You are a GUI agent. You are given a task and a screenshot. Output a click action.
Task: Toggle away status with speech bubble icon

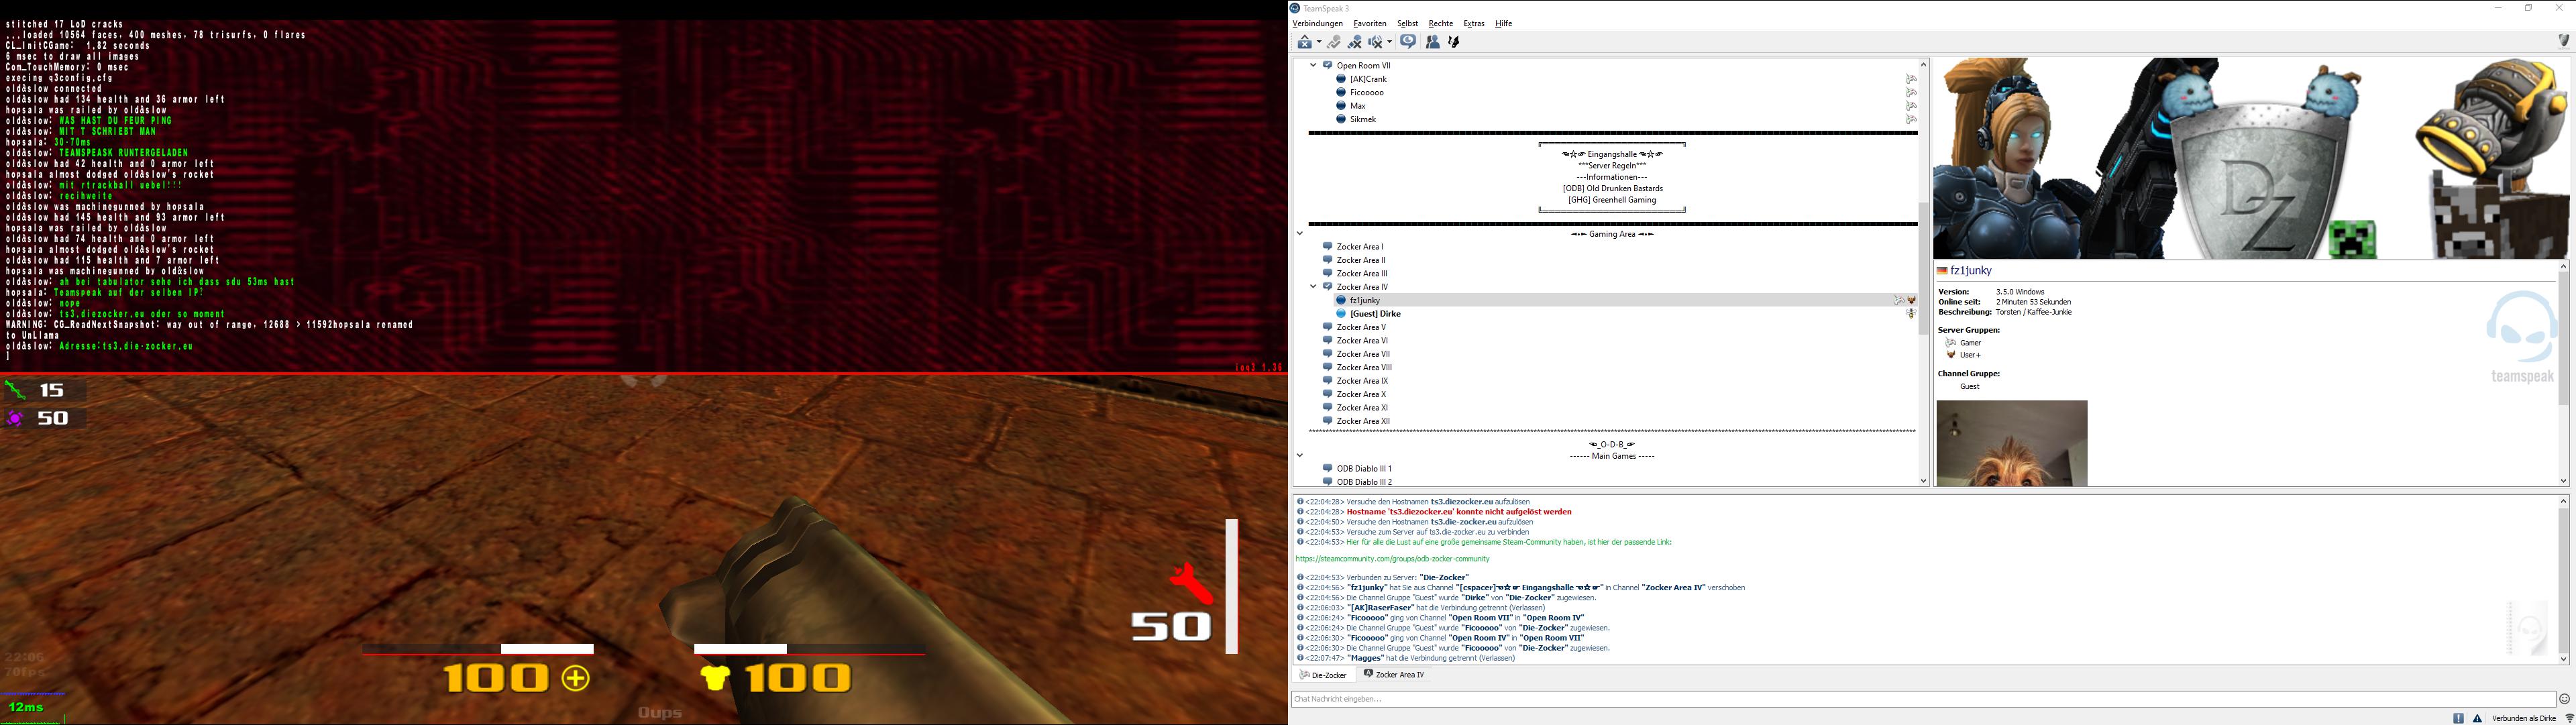1408,42
